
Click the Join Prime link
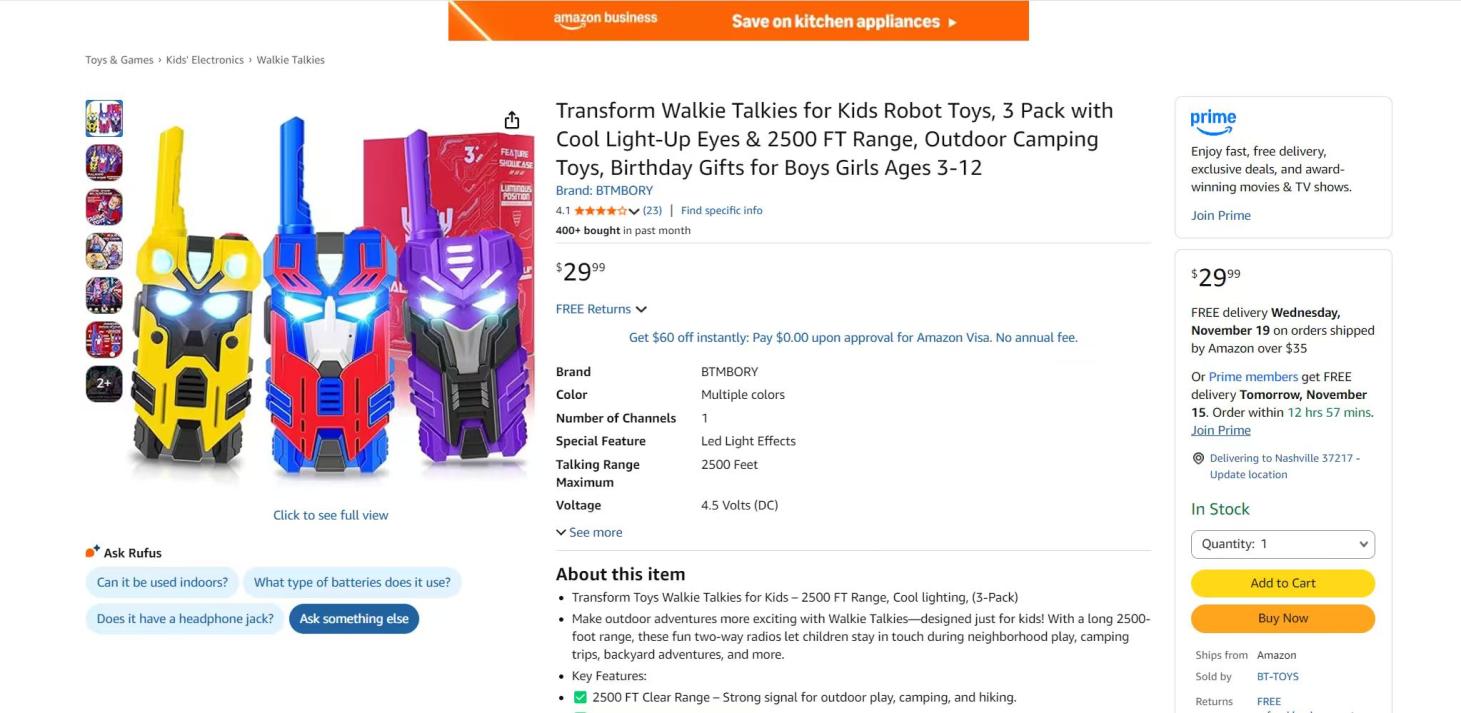tap(1220, 215)
